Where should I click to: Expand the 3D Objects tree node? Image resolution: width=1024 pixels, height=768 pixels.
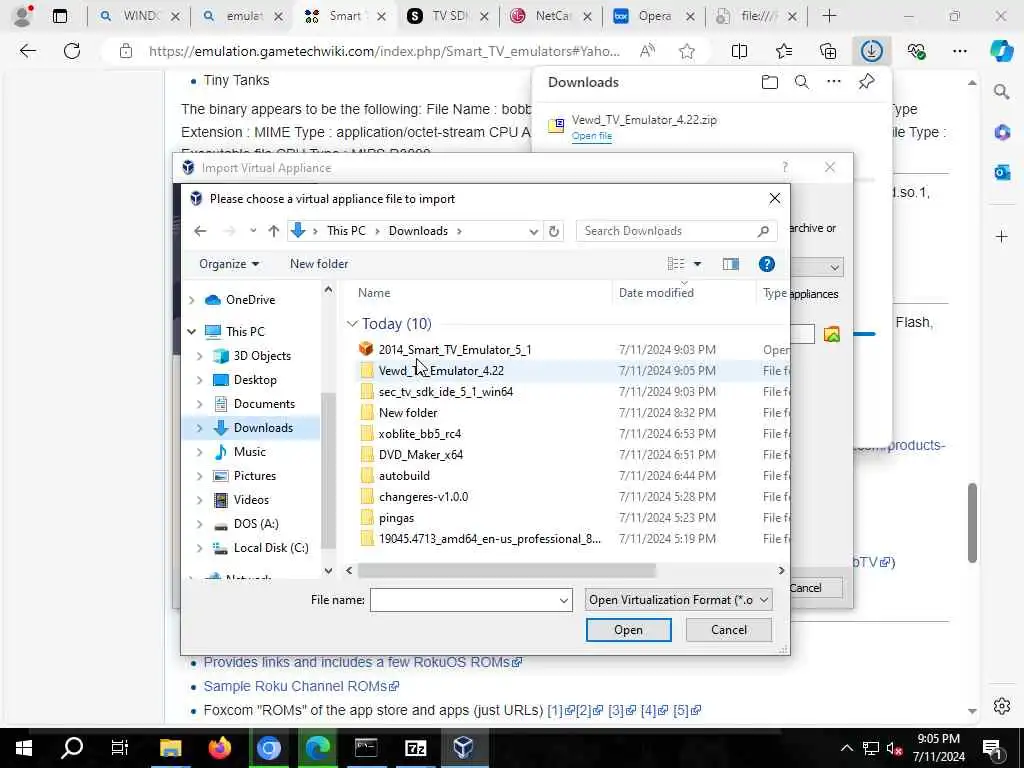(x=200, y=356)
